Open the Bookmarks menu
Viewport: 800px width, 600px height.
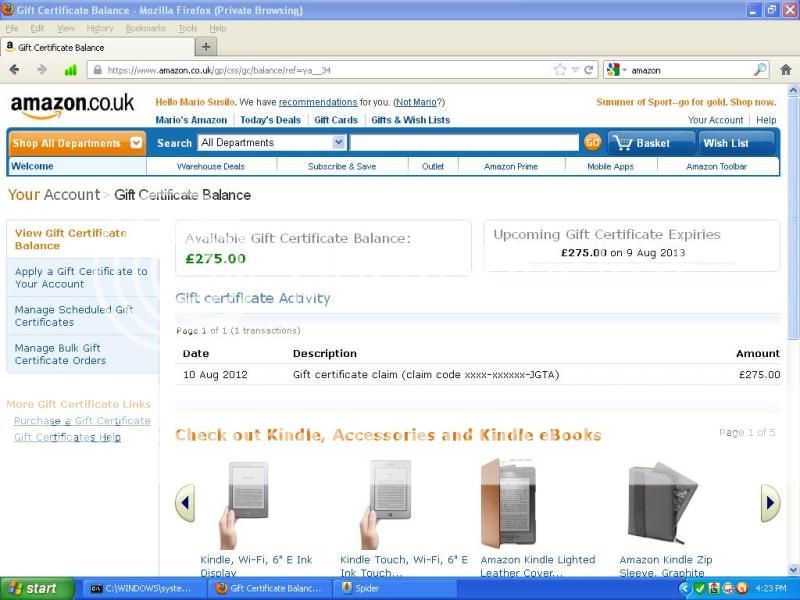pos(145,28)
